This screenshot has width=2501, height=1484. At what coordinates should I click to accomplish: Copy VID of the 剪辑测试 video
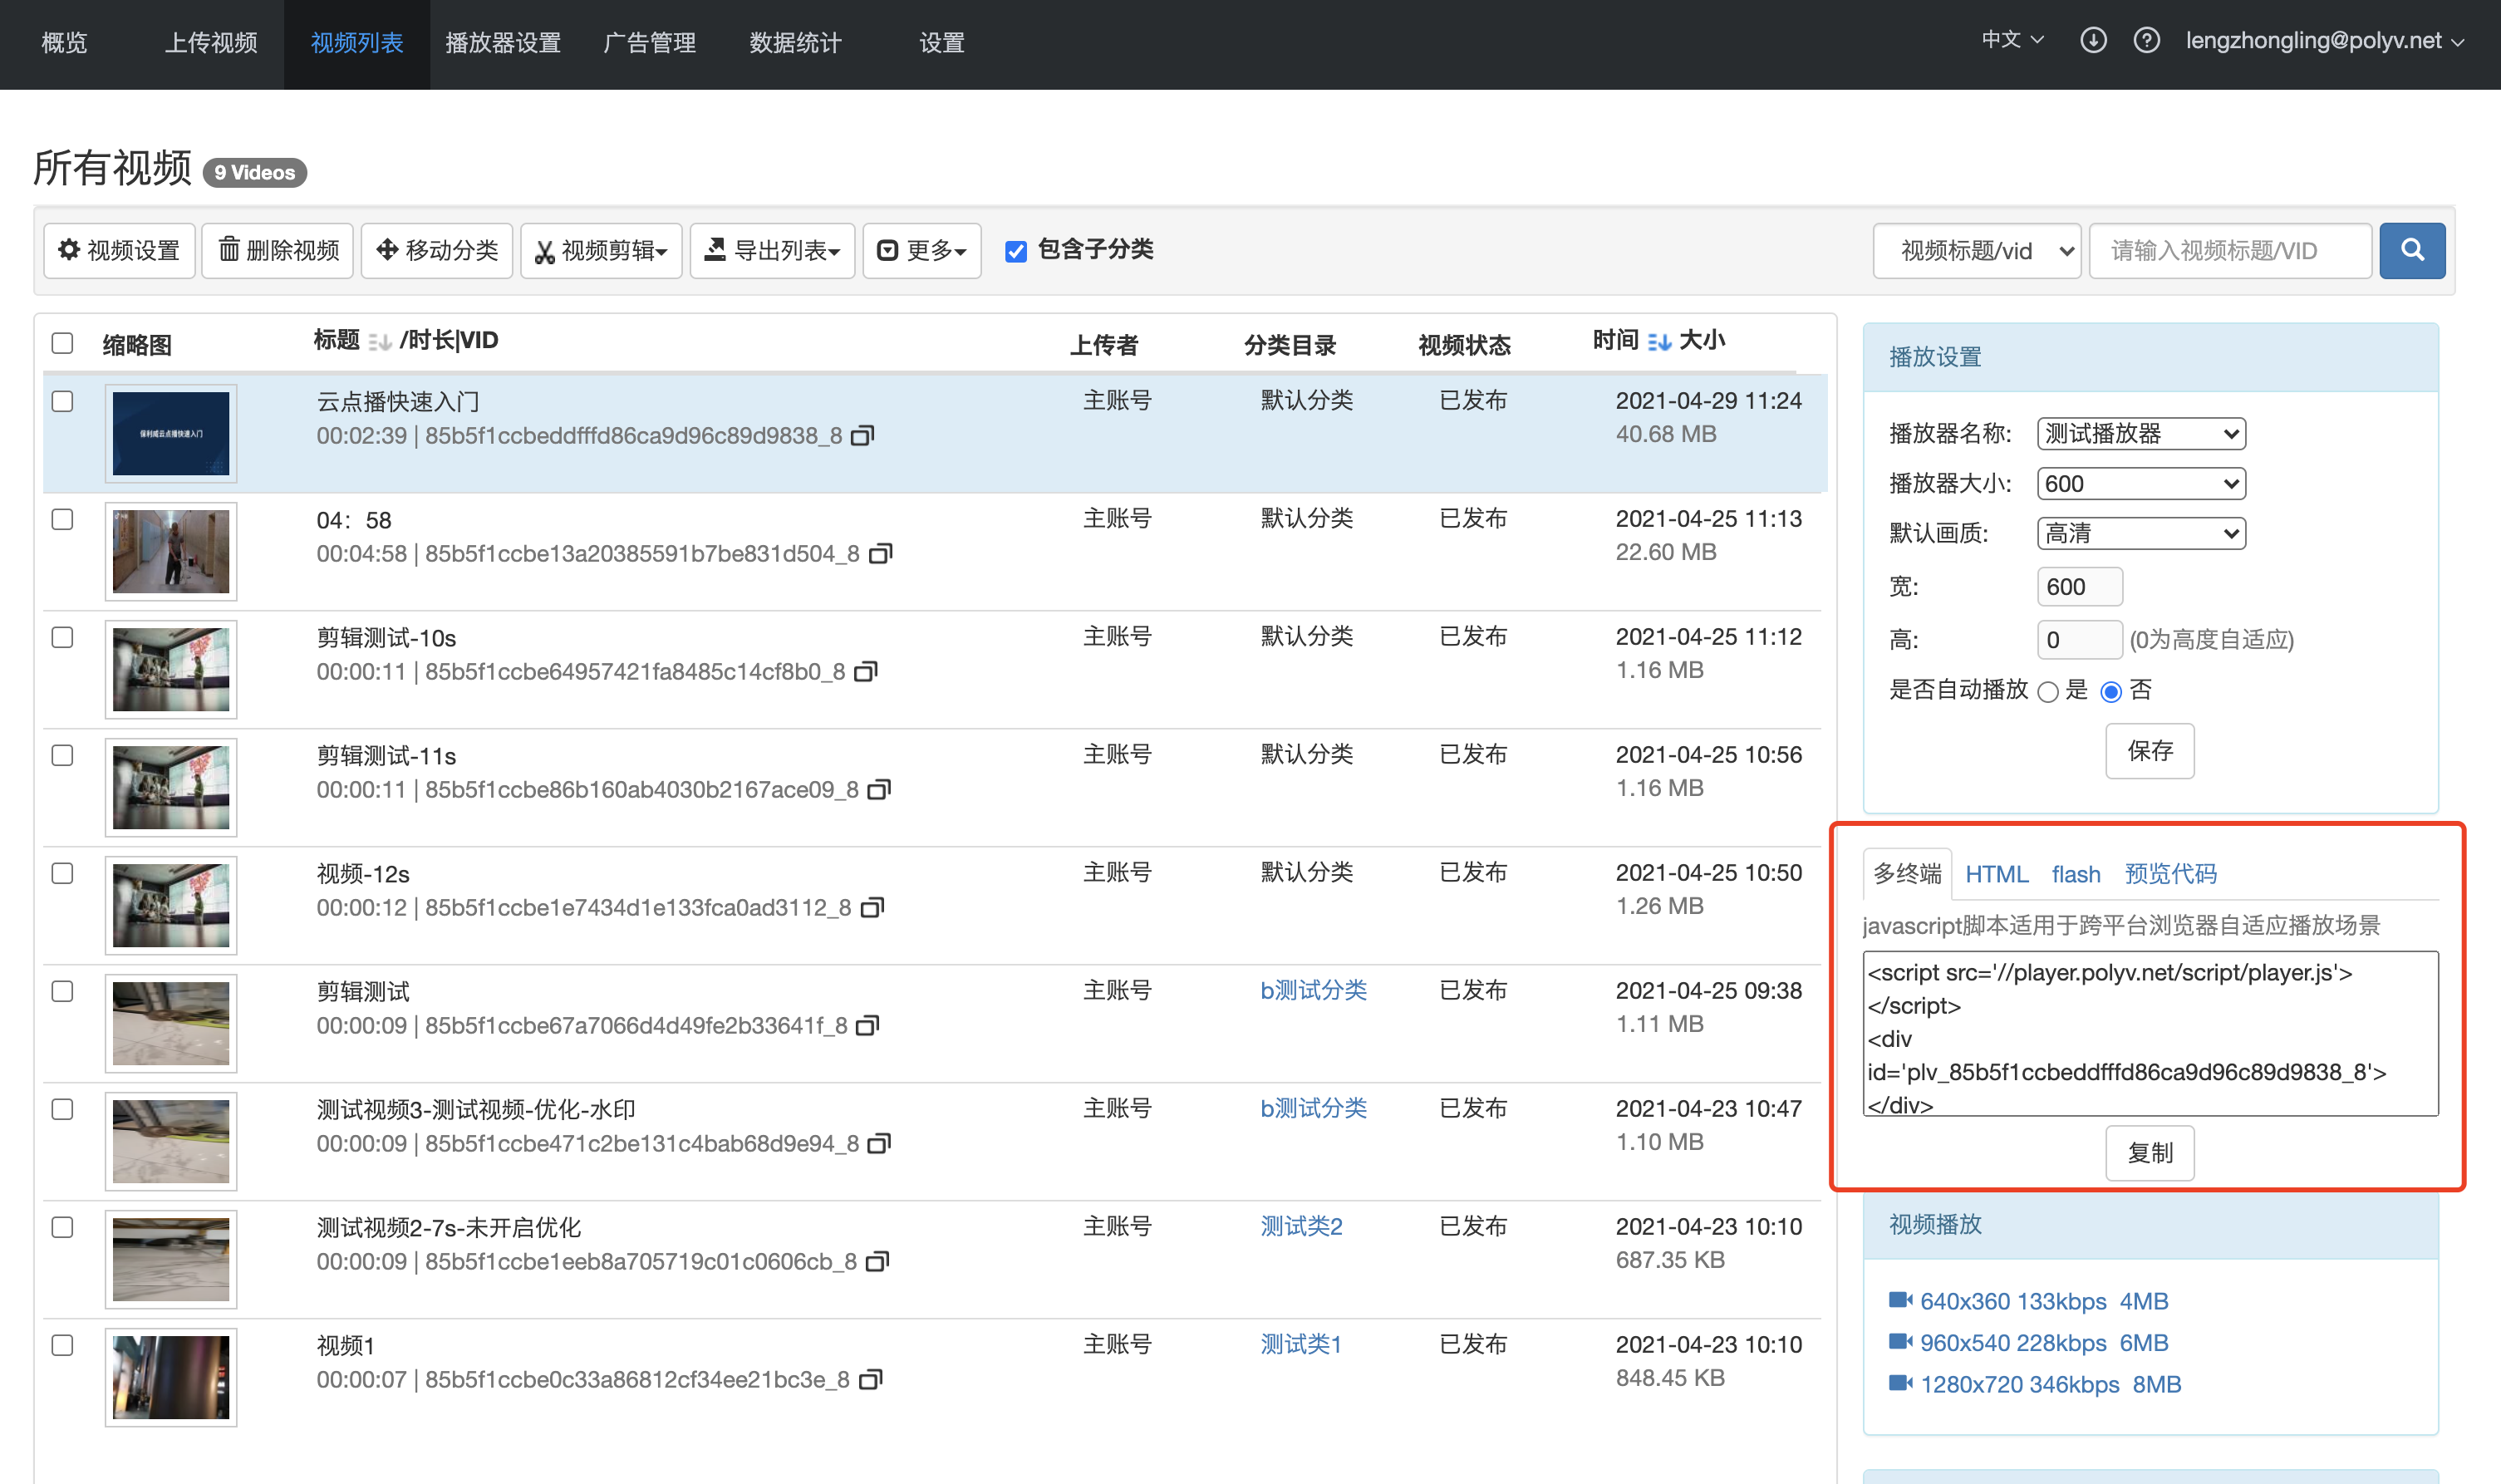click(868, 1026)
